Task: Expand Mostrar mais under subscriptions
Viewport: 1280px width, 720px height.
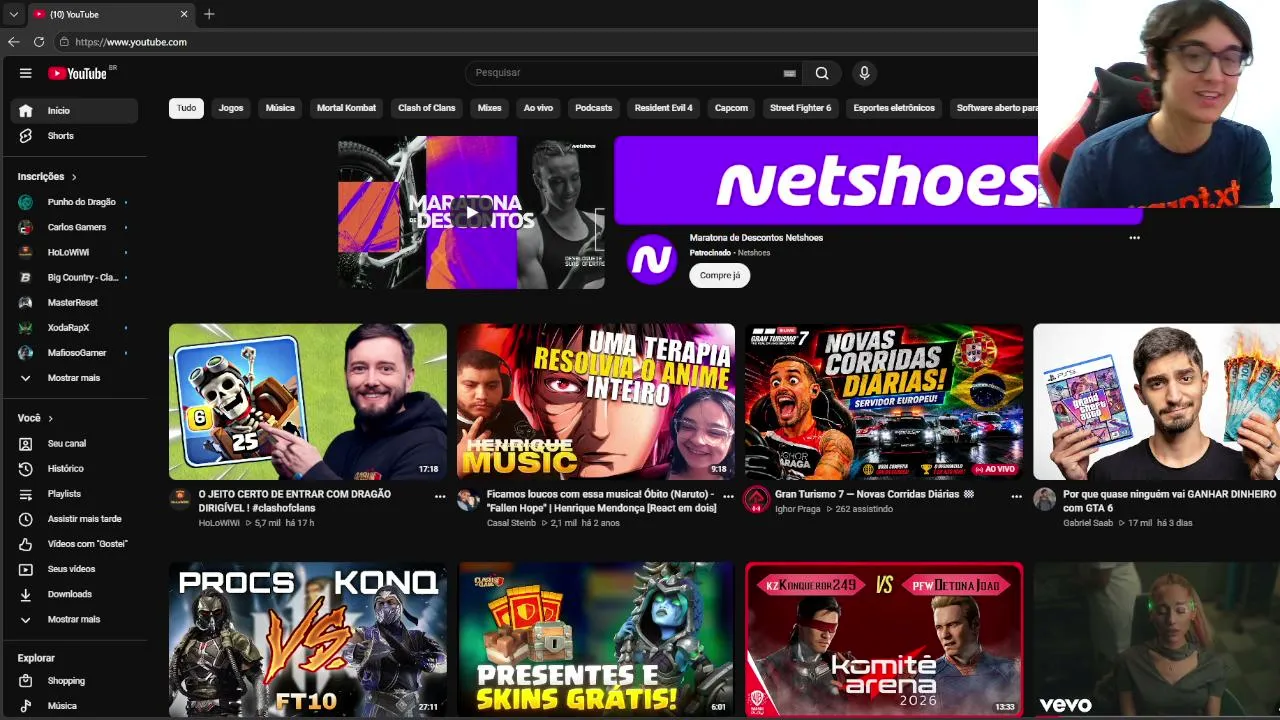Action: click(x=74, y=378)
